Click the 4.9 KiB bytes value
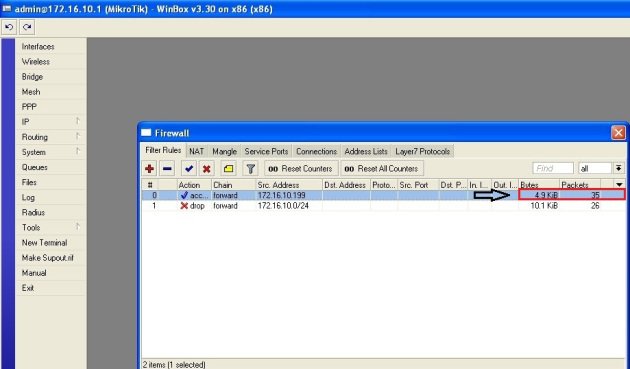The height and width of the screenshot is (369, 630). tap(546, 195)
